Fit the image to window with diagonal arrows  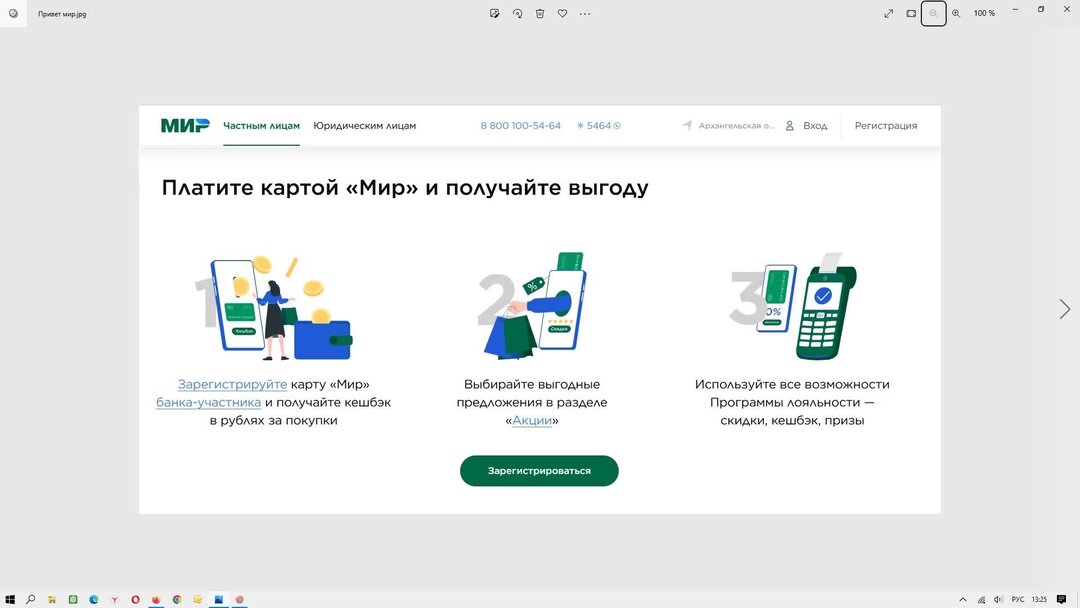888,13
